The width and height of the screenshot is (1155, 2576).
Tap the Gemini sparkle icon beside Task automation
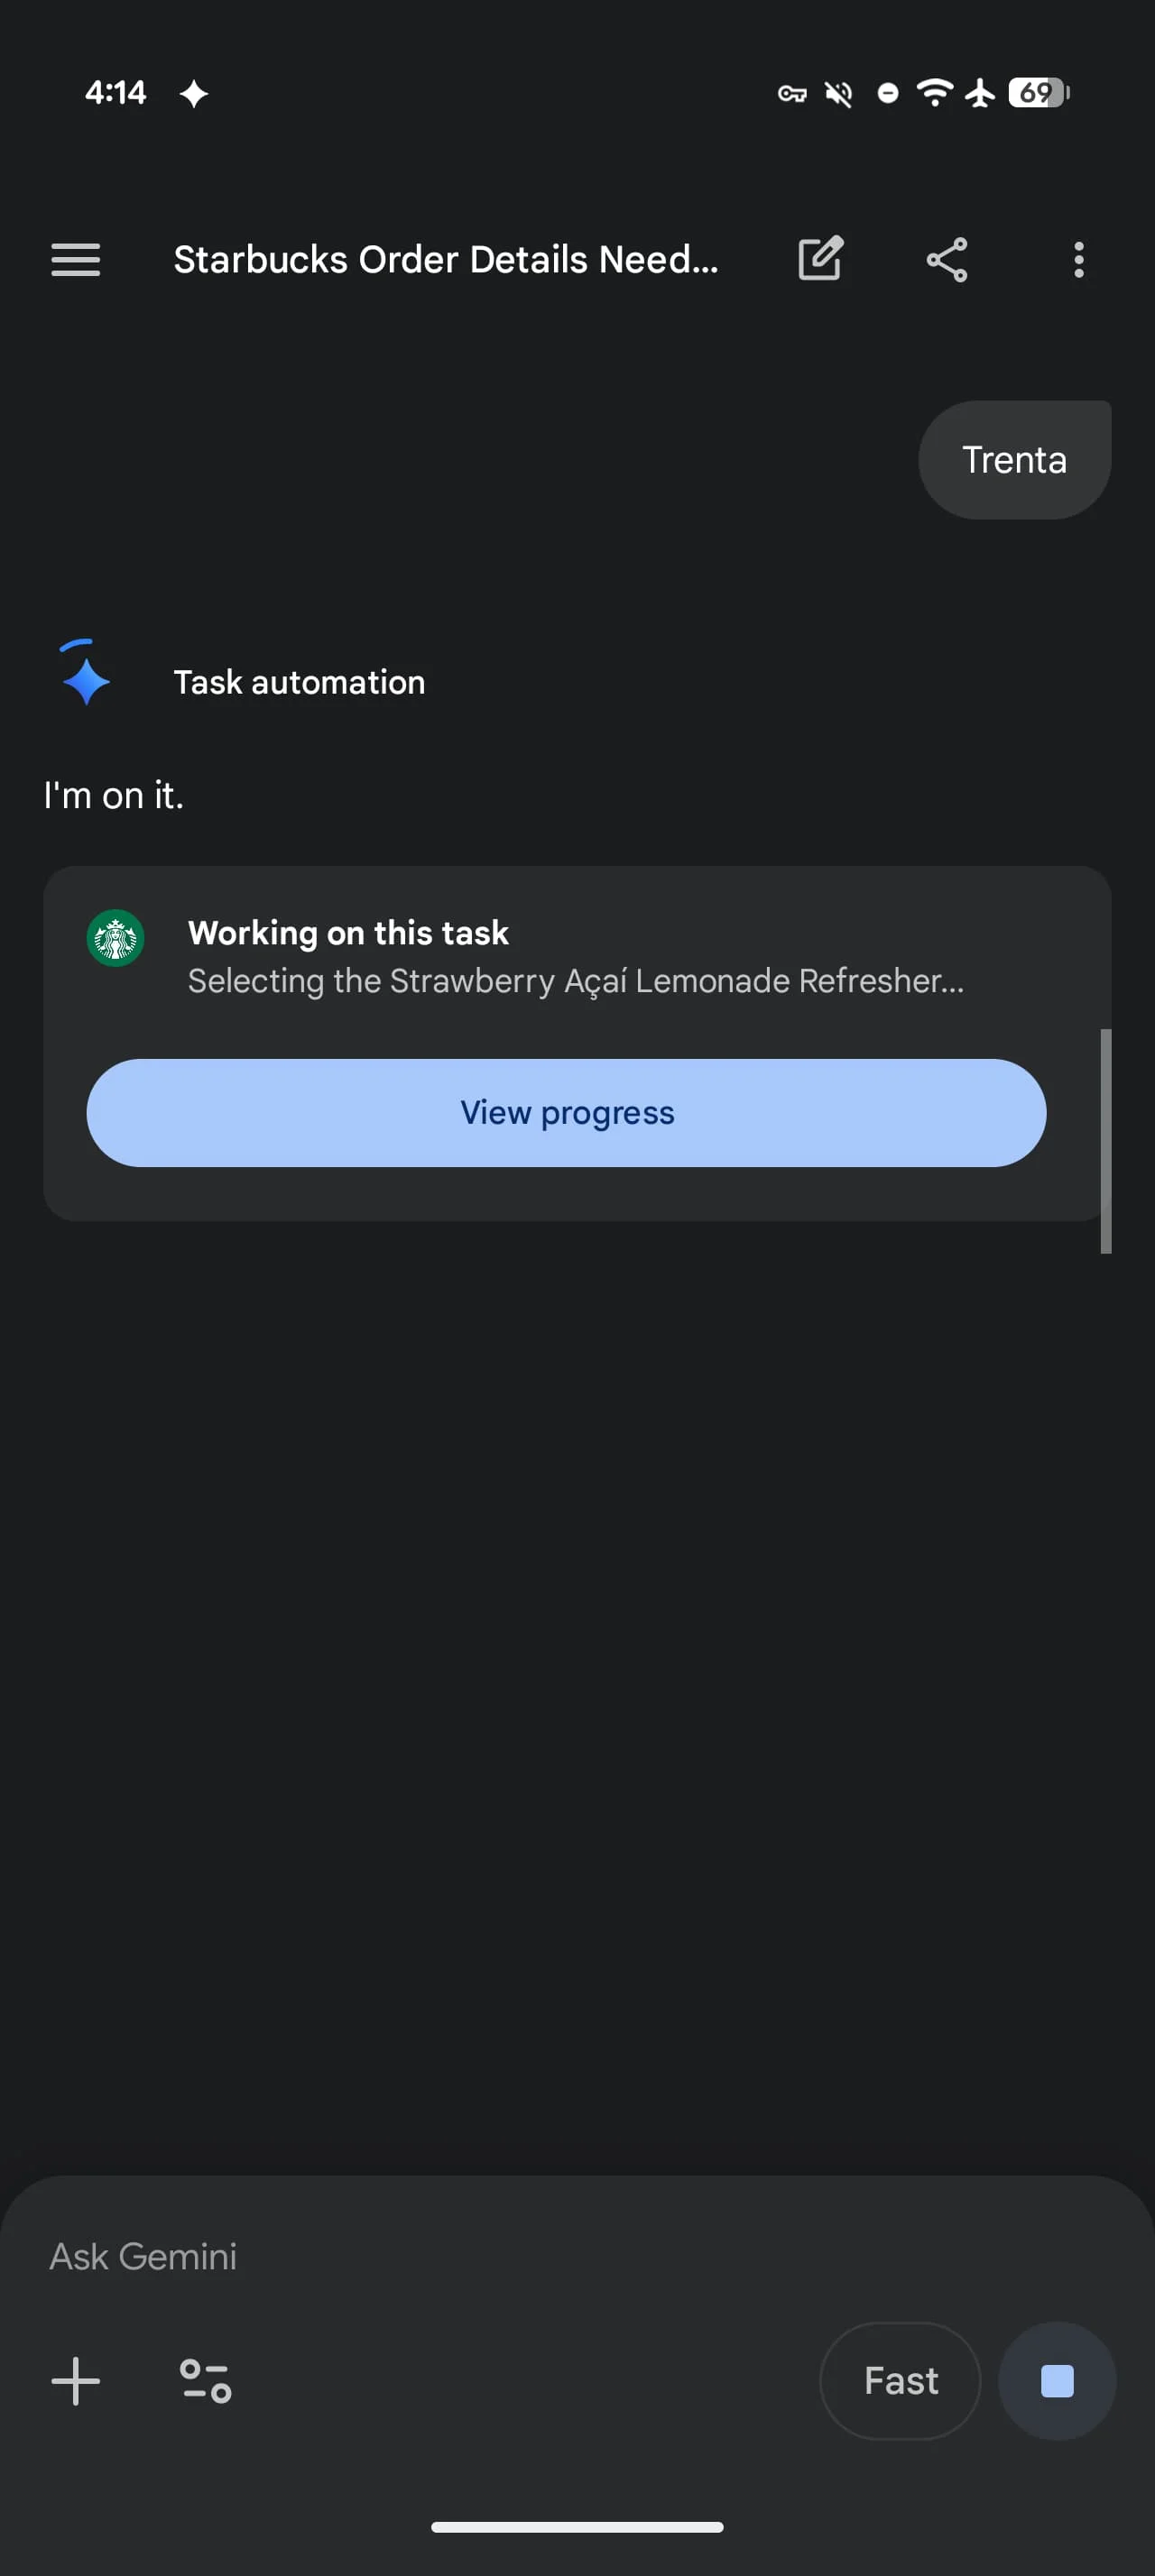click(86, 678)
